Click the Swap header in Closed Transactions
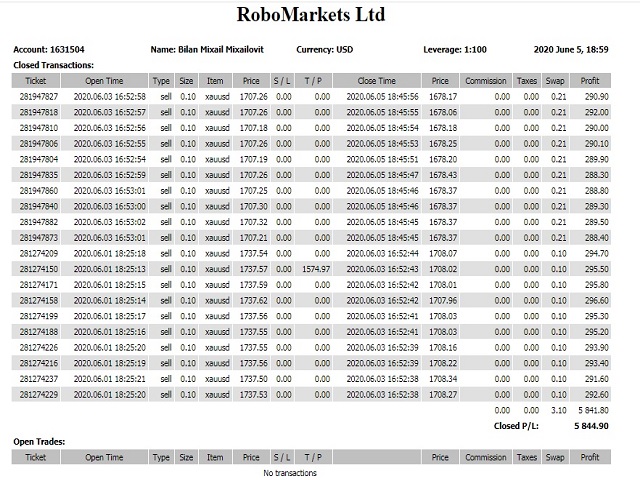640x480 pixels. click(555, 81)
